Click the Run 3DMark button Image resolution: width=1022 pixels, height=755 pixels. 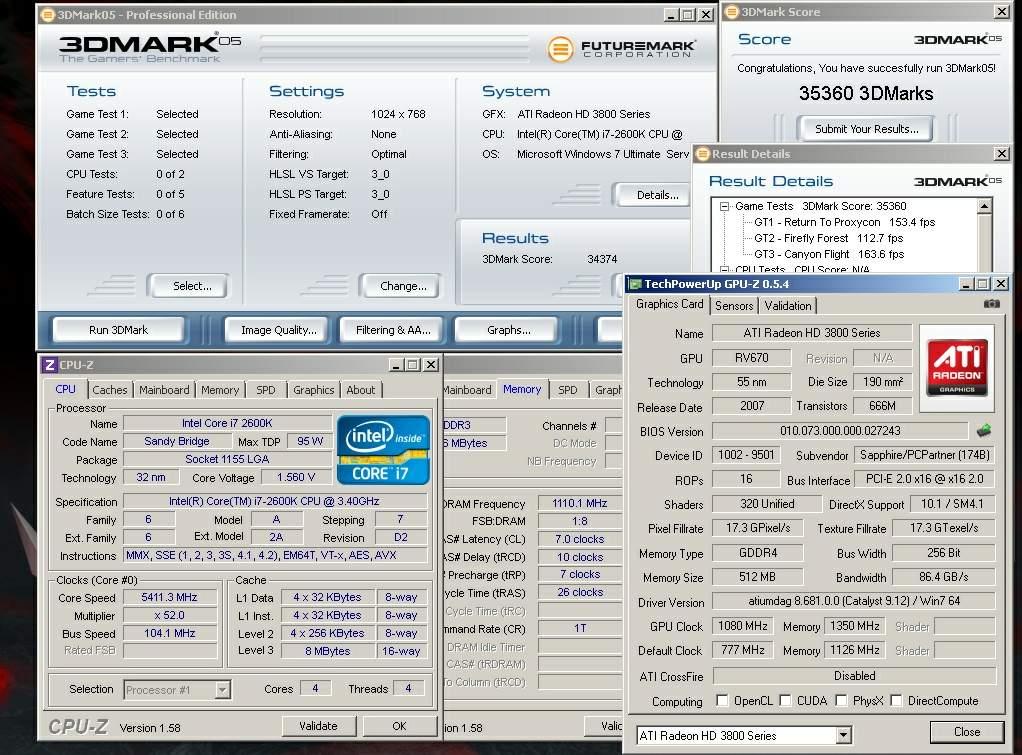tap(119, 330)
